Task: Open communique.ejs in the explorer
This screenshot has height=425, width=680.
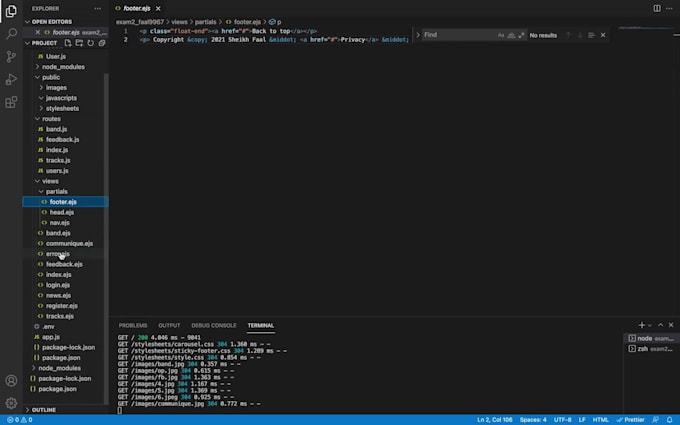Action: tap(69, 244)
